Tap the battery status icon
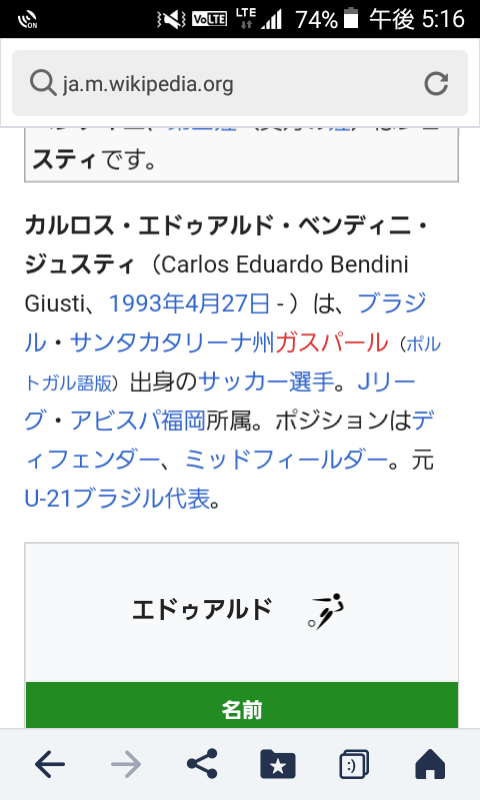 point(350,19)
